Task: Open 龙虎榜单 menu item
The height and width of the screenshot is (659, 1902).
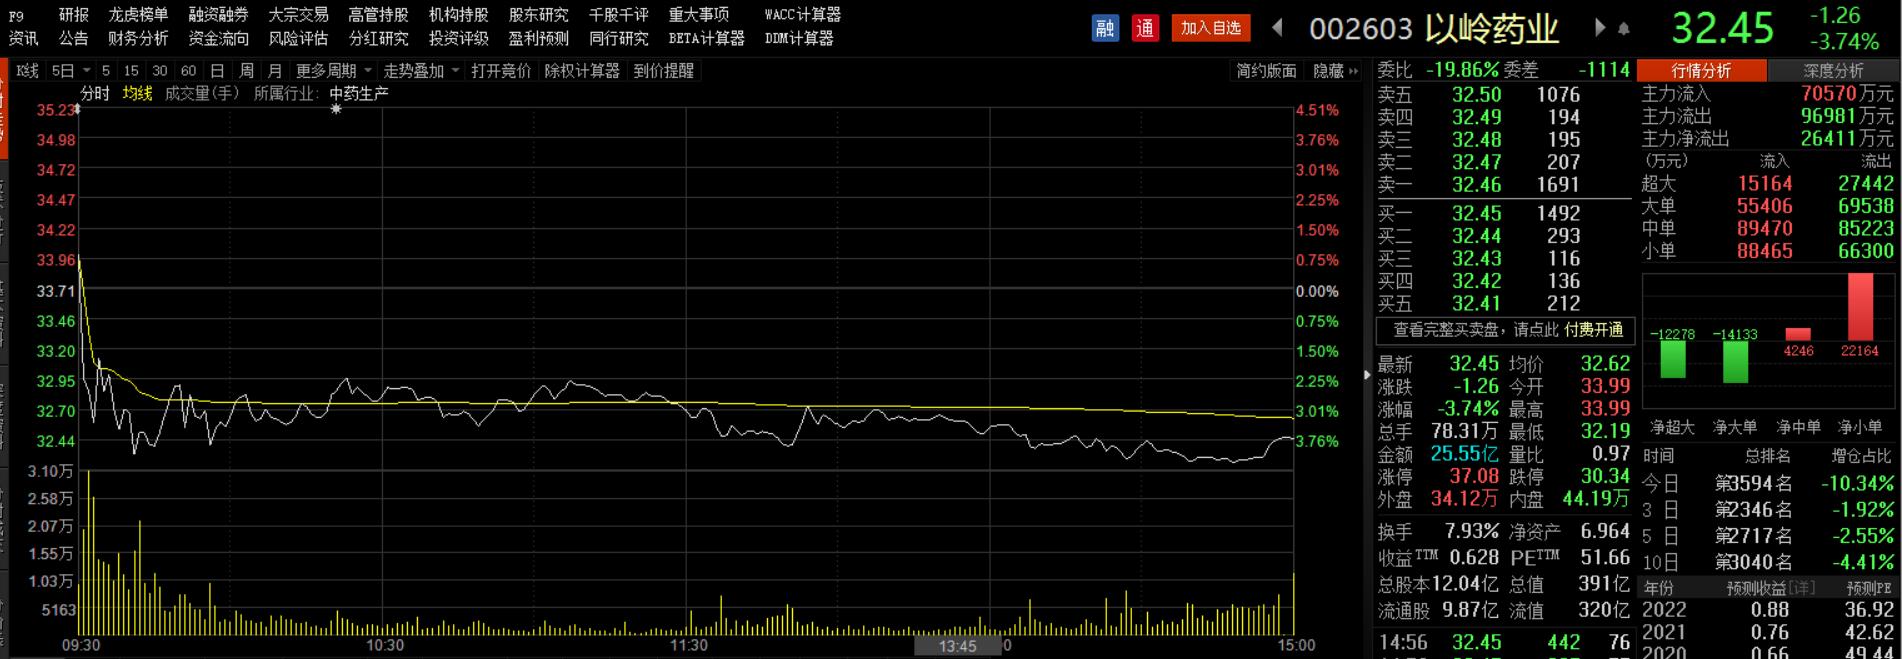Action: (x=138, y=15)
